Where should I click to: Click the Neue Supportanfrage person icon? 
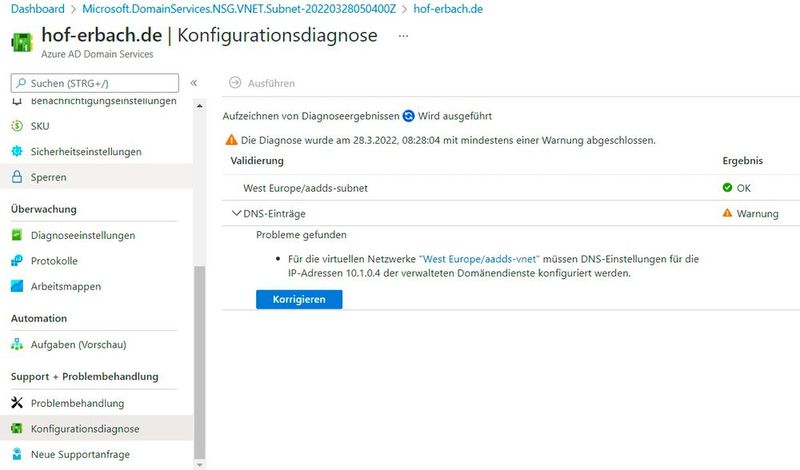17,454
